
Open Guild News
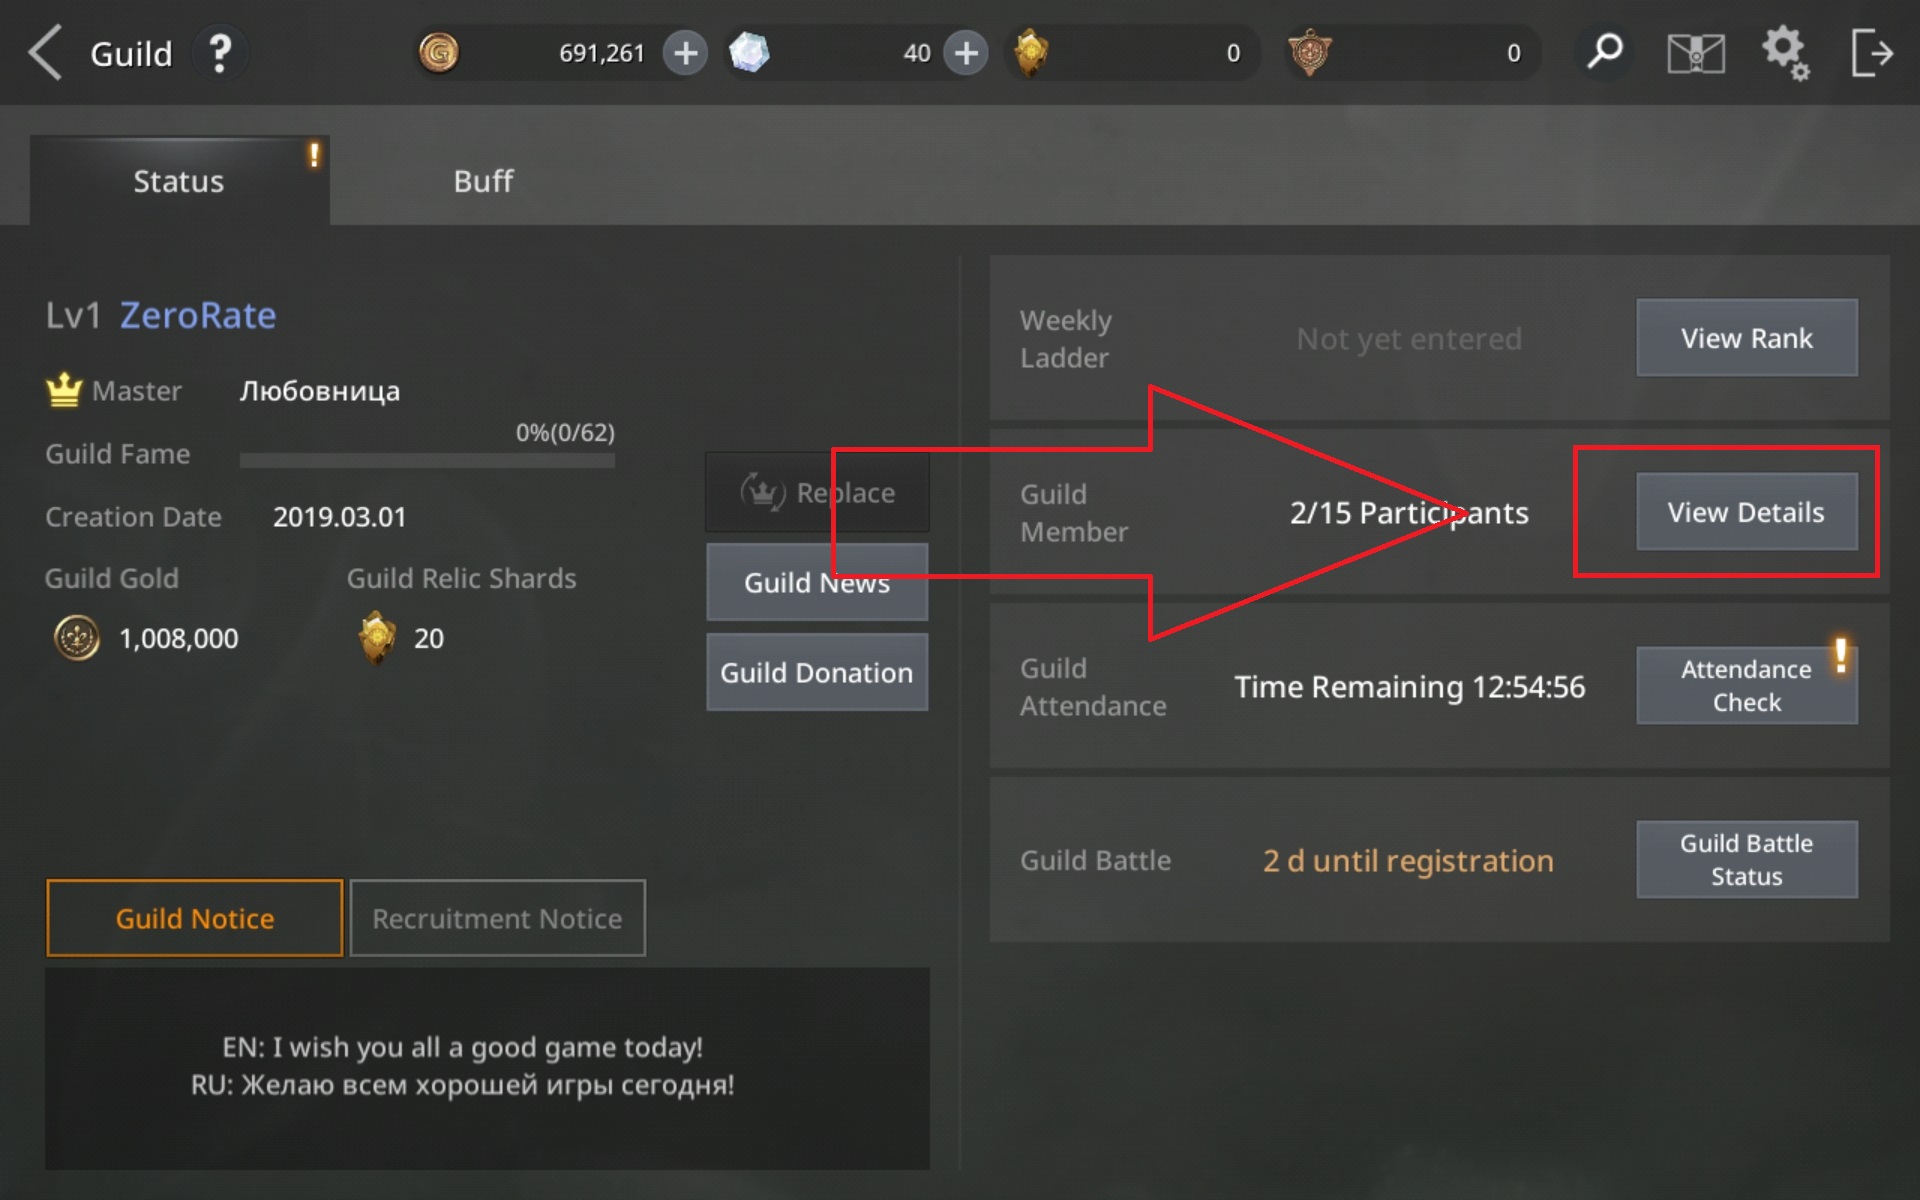[817, 582]
